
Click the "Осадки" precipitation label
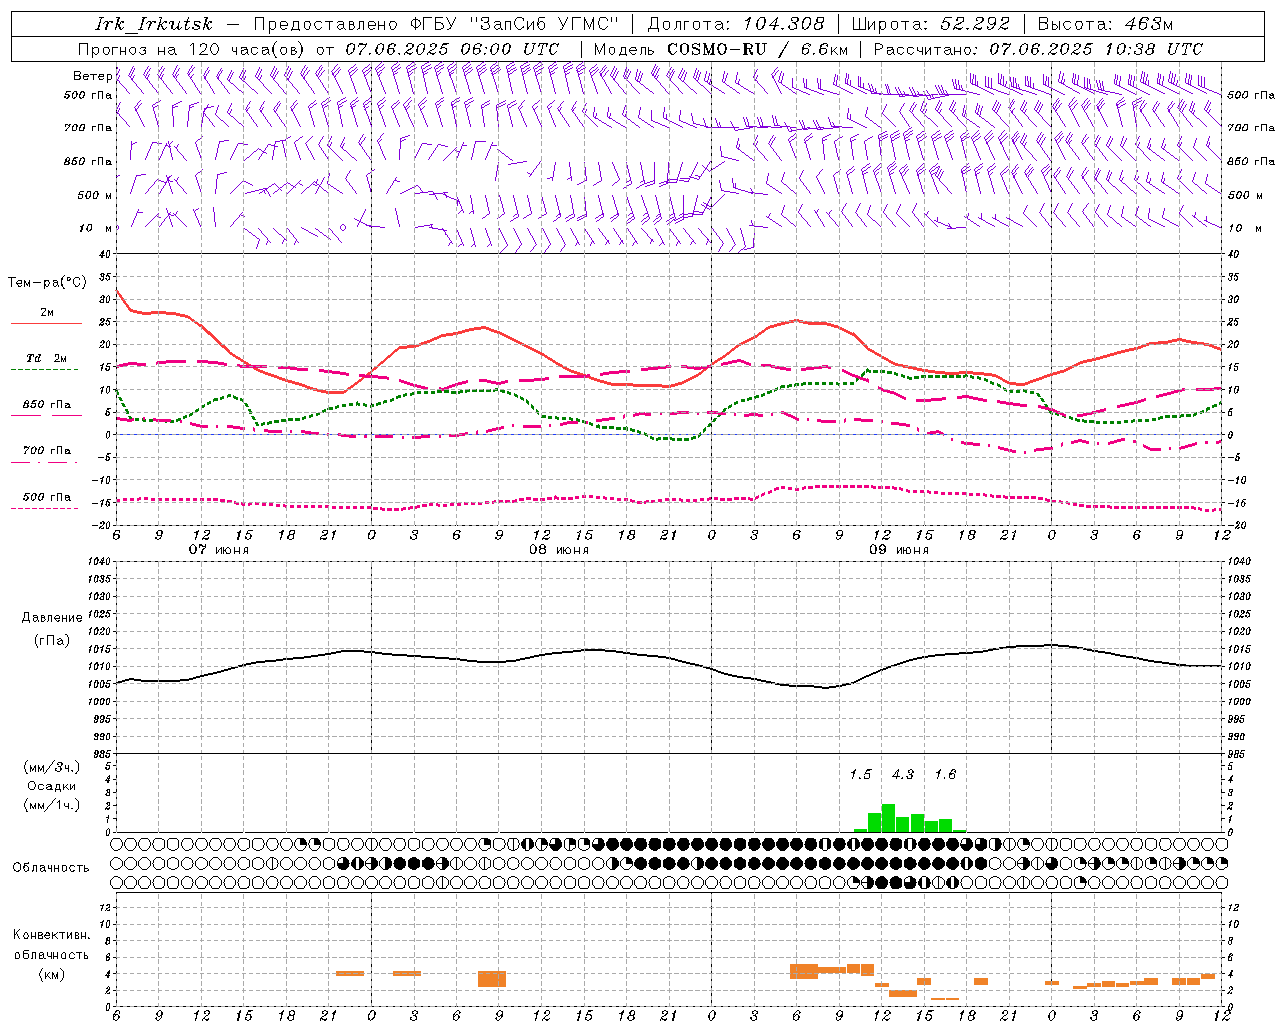52,786
